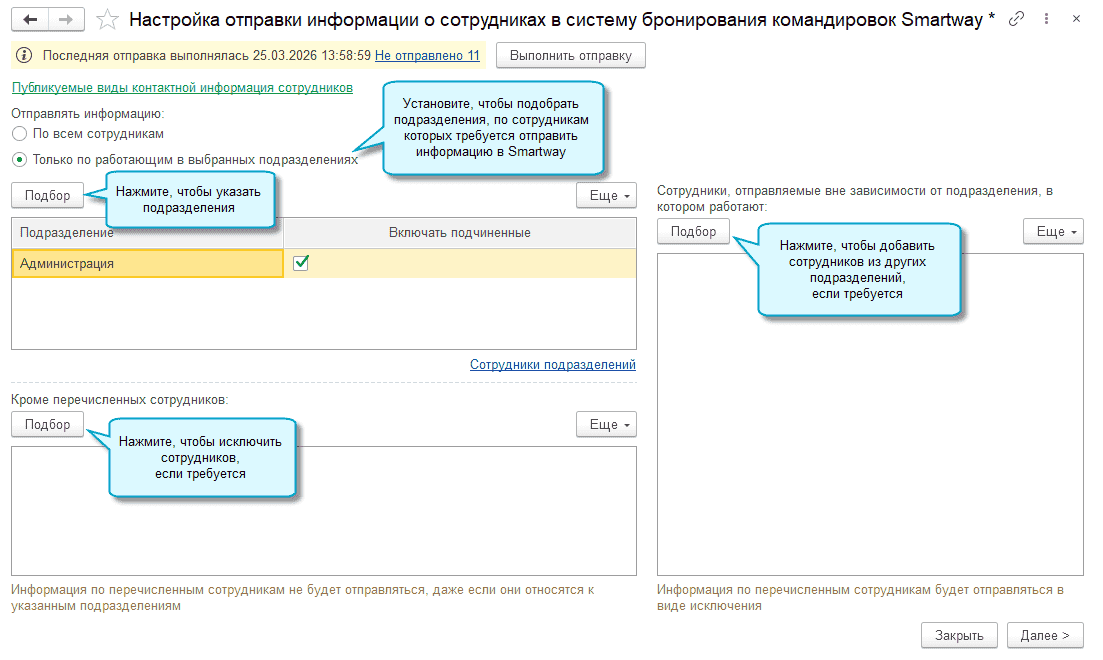Toggle 'Включать подчиненные' checkbox for Администрация
This screenshot has height=660, width=1103.
click(301, 263)
